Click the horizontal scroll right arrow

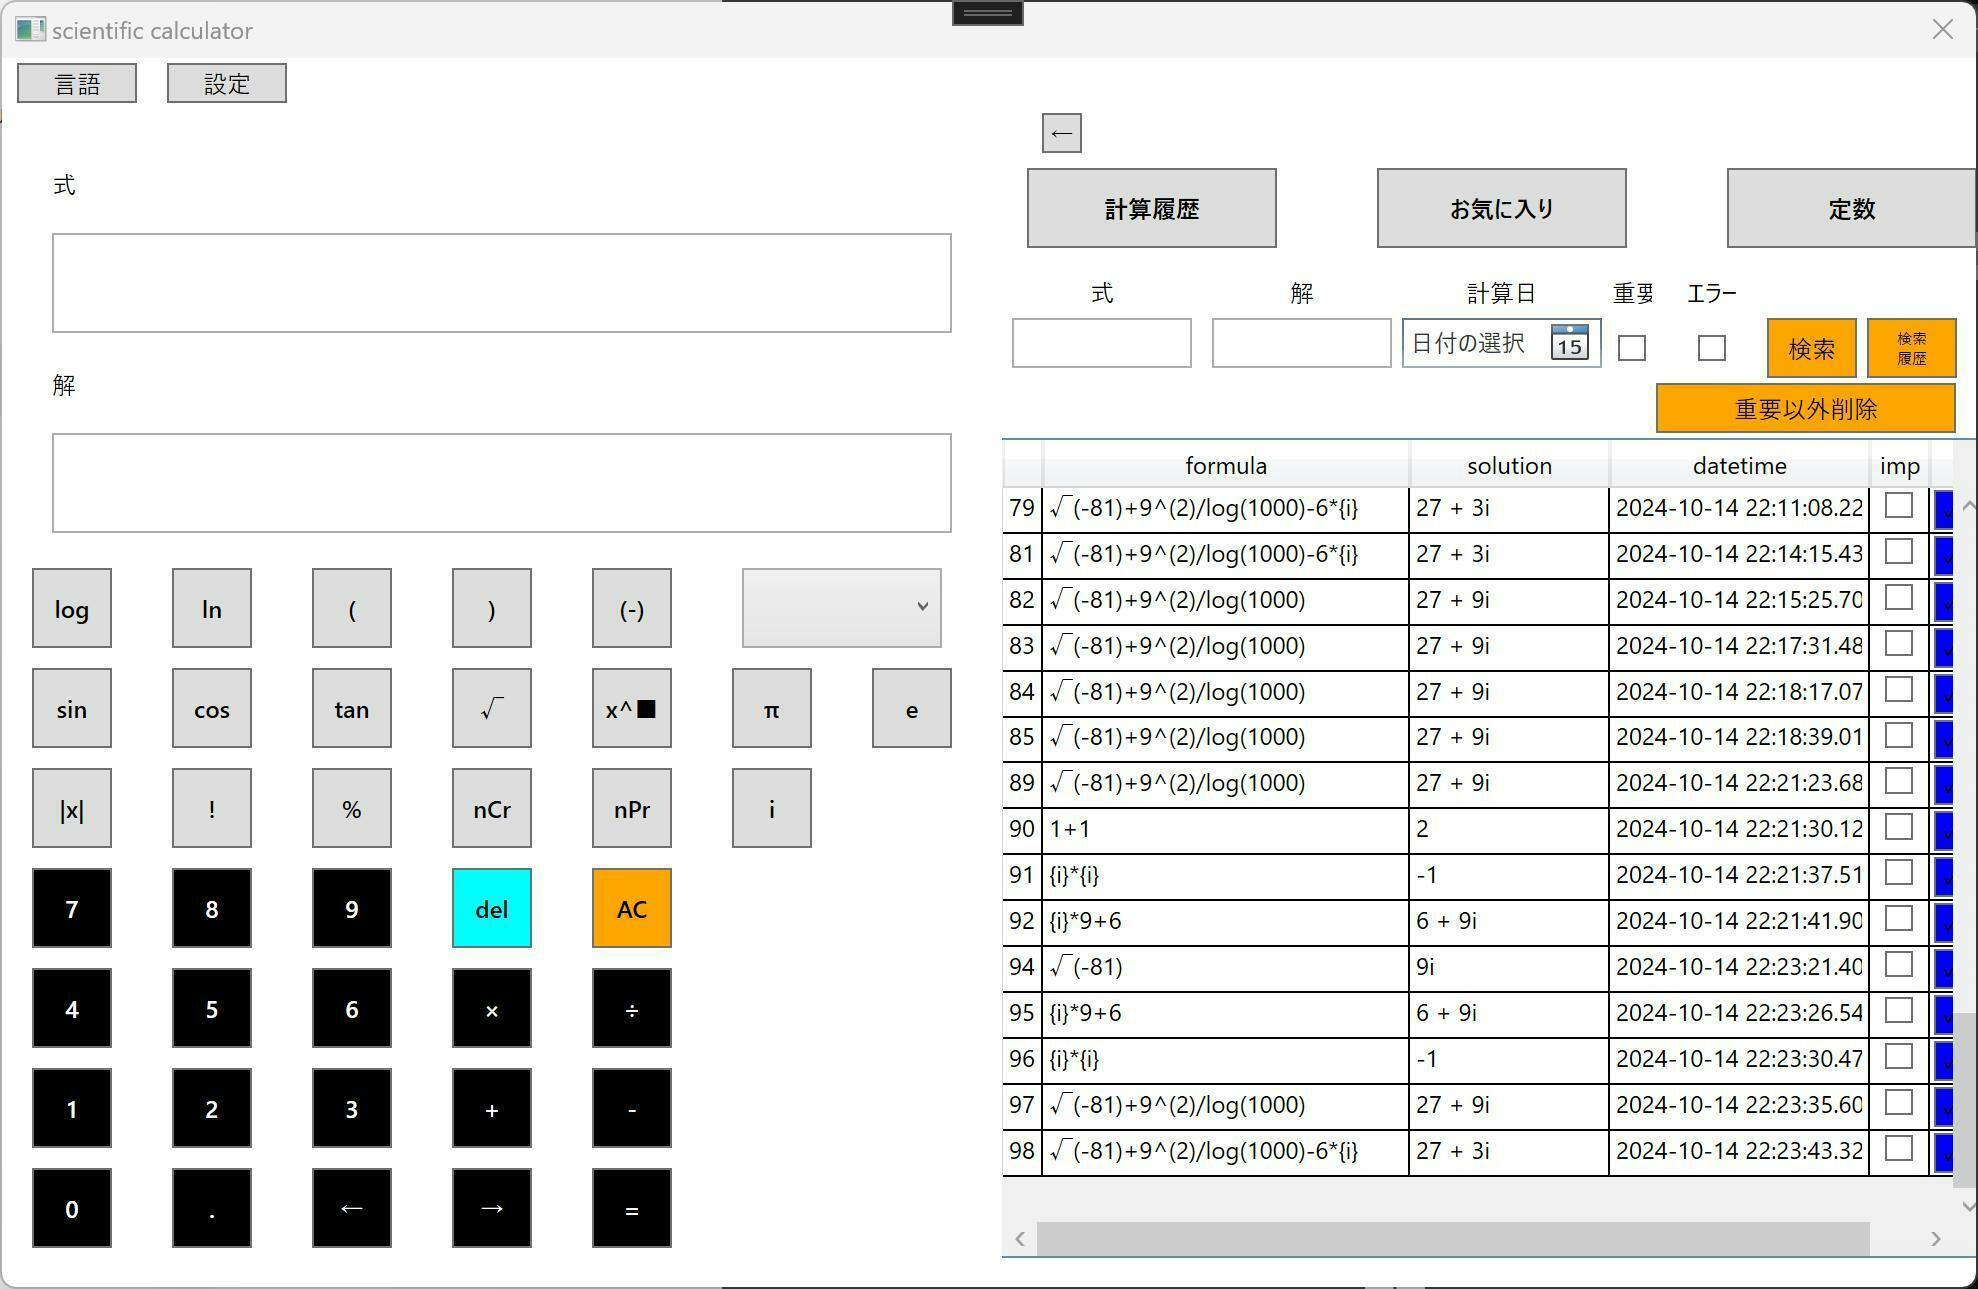[1936, 1239]
